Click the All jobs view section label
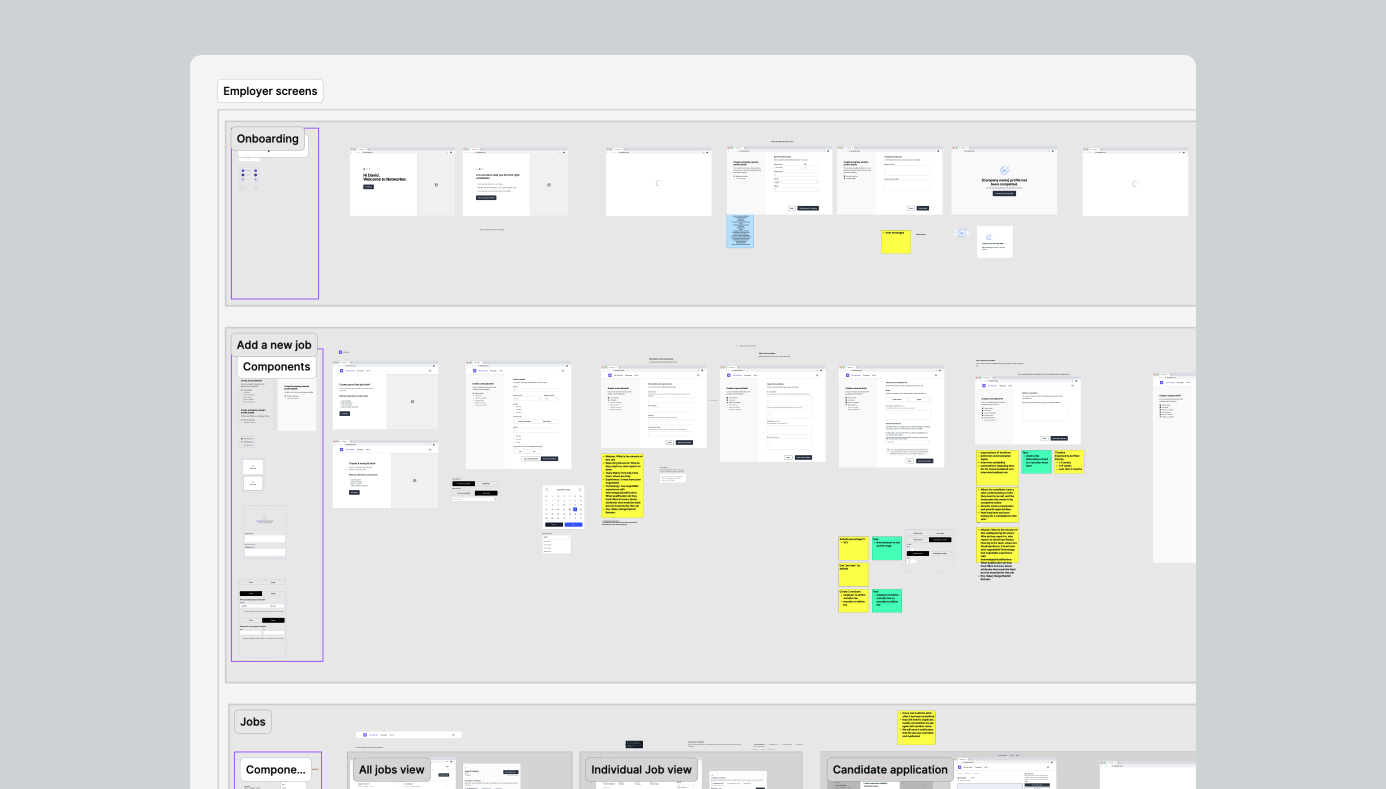This screenshot has width=1386, height=789. pyautogui.click(x=392, y=770)
